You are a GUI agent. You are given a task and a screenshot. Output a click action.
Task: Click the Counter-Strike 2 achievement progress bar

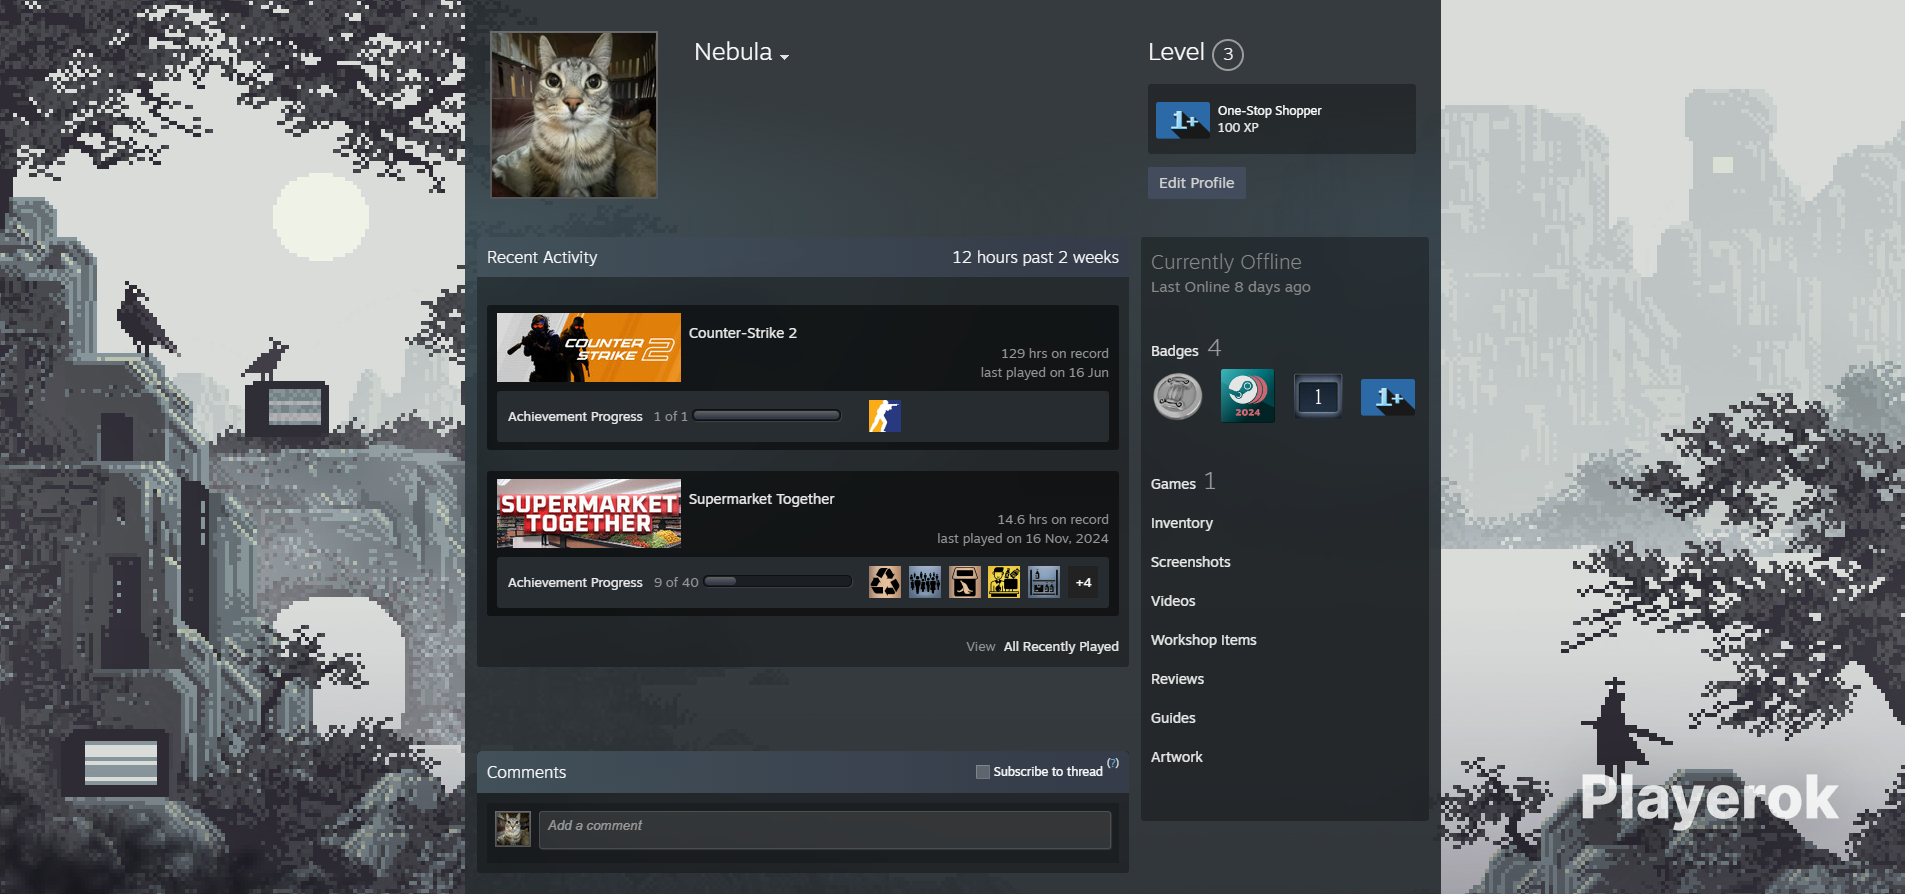click(x=767, y=416)
